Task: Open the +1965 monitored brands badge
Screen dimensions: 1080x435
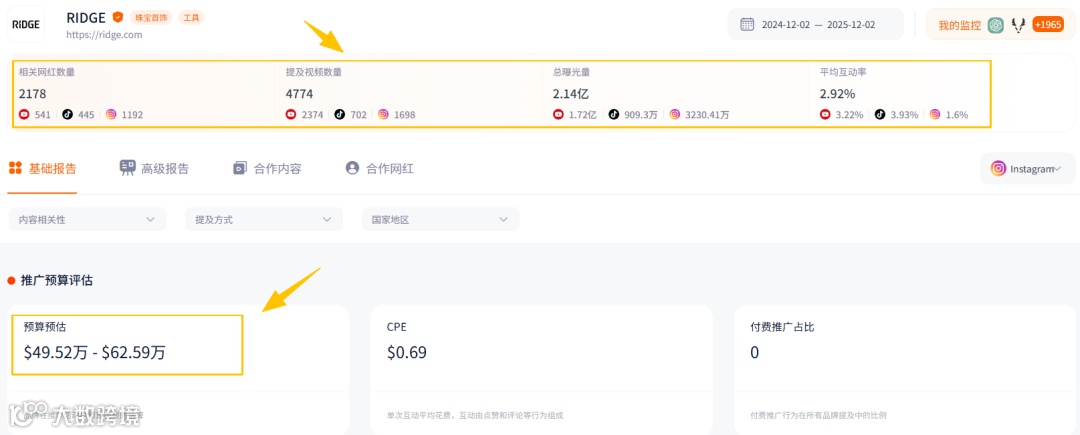Action: [x=1048, y=25]
